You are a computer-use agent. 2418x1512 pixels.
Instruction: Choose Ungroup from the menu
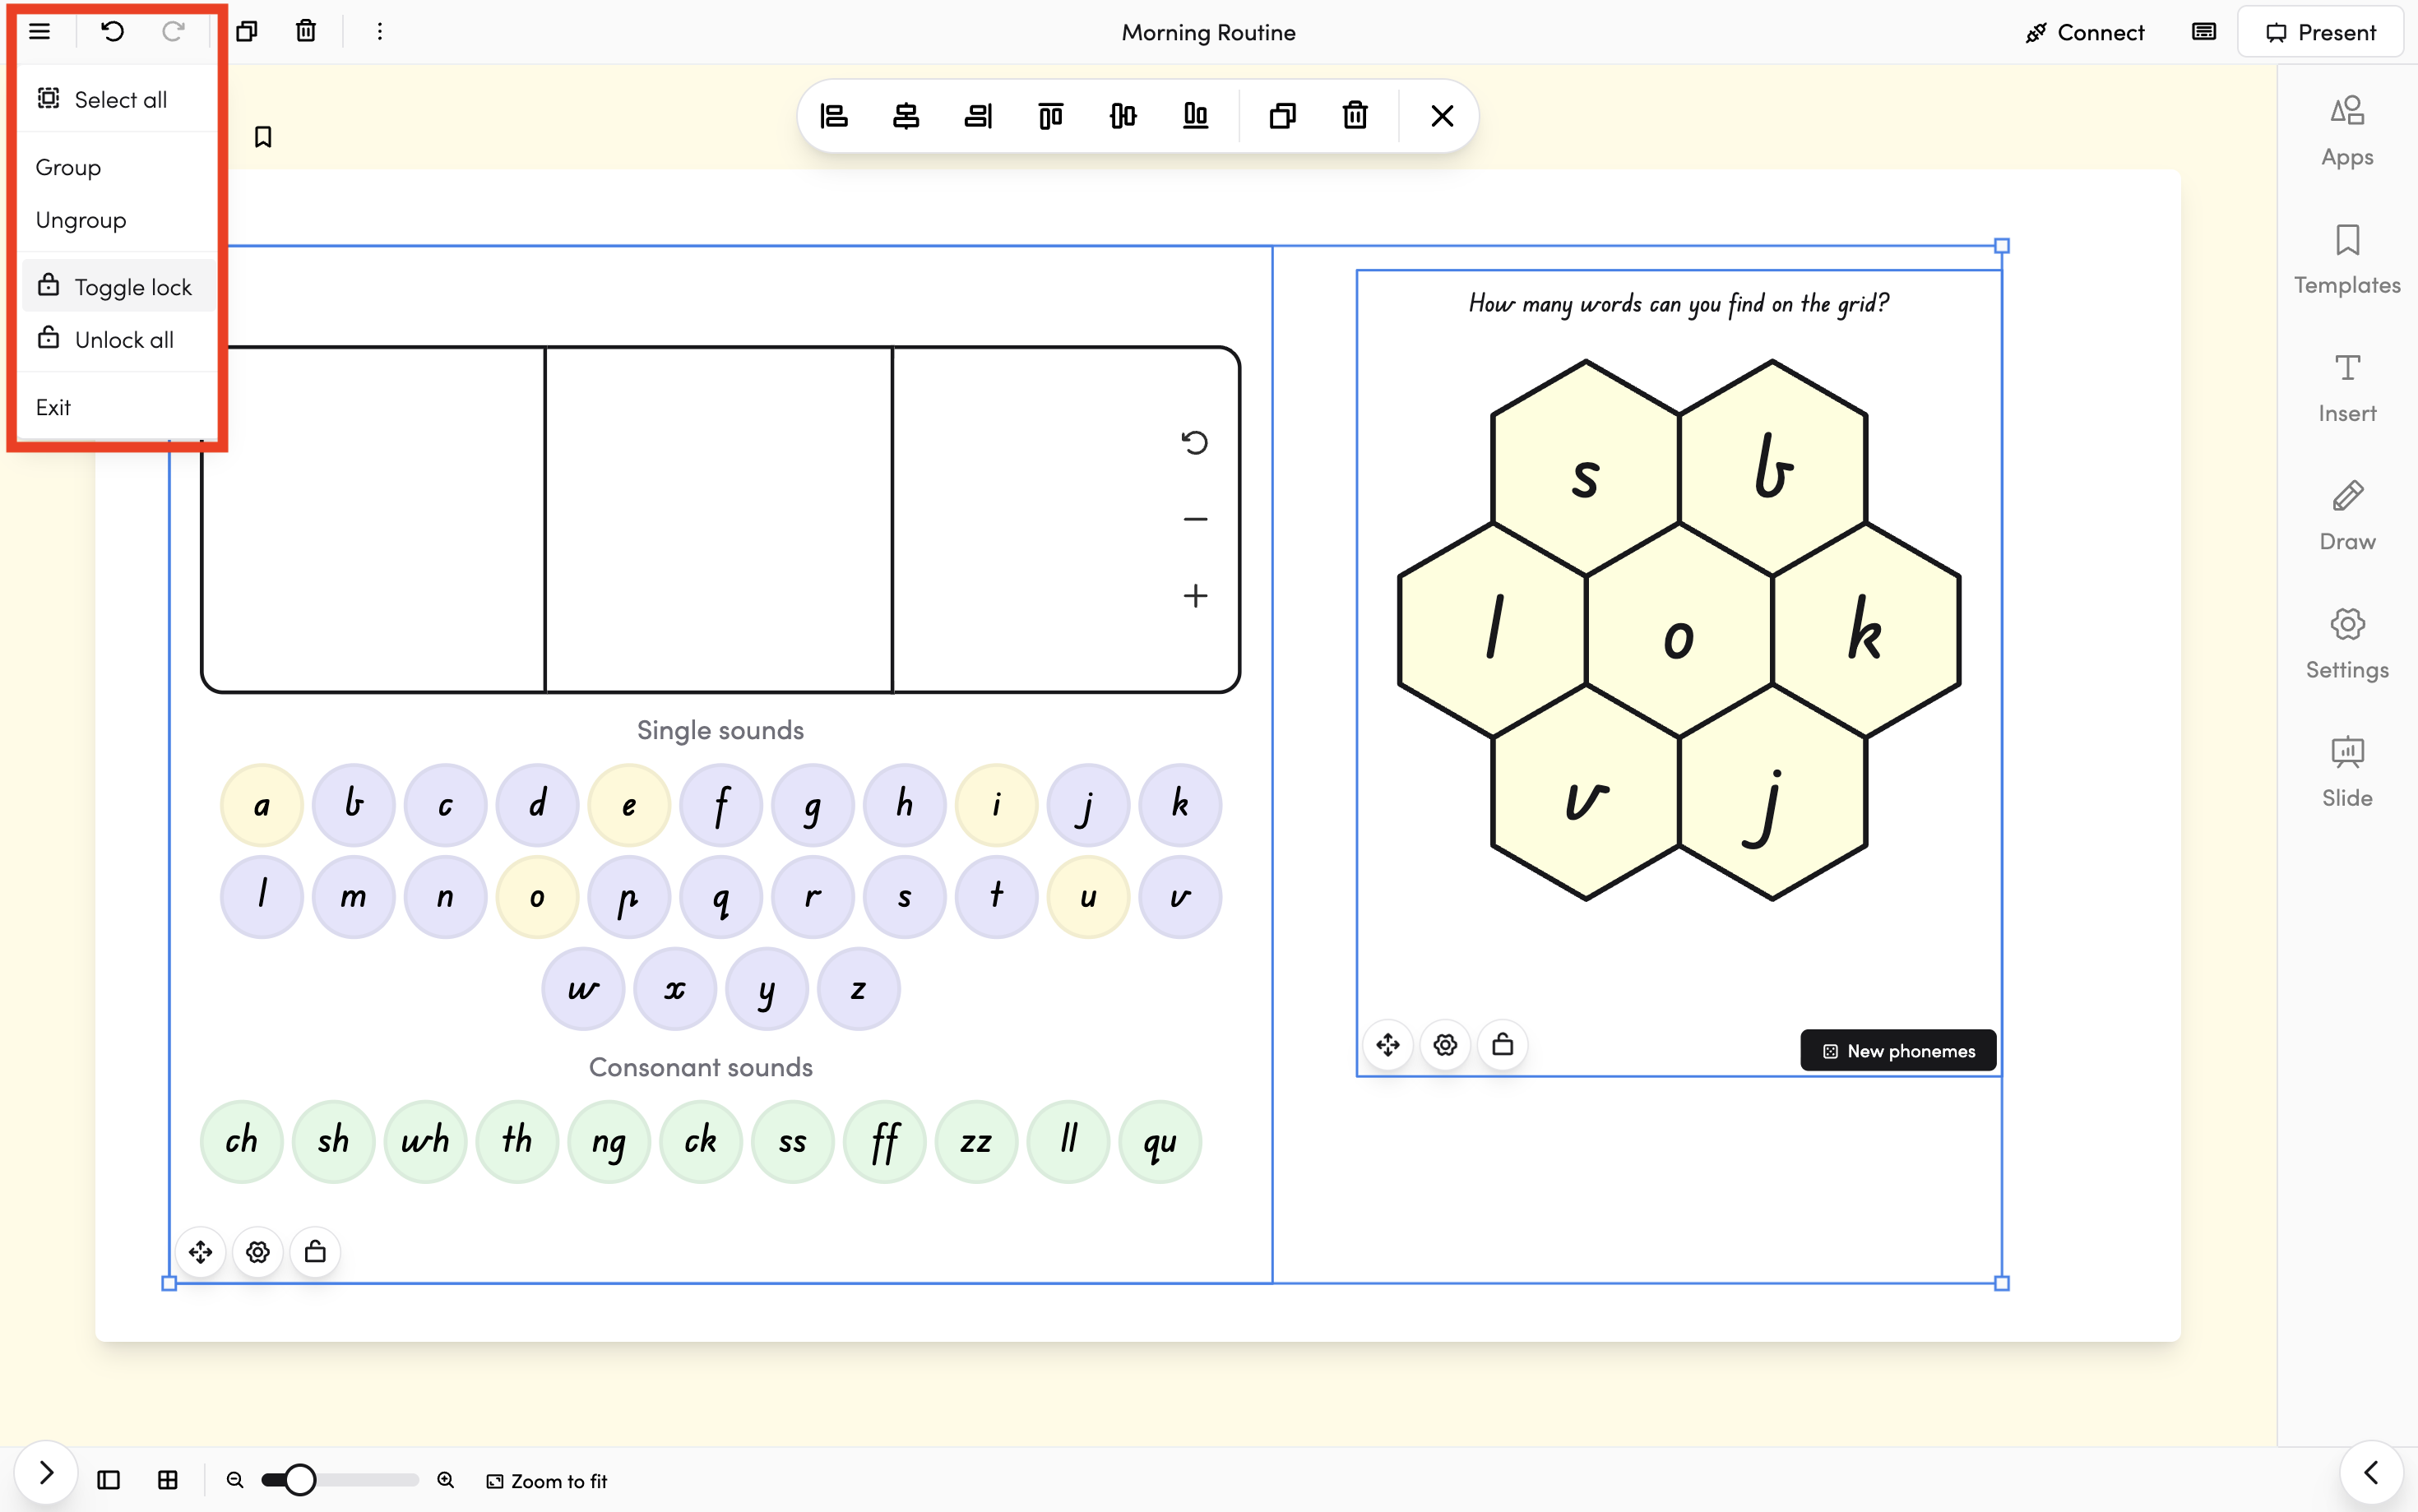[x=81, y=220]
